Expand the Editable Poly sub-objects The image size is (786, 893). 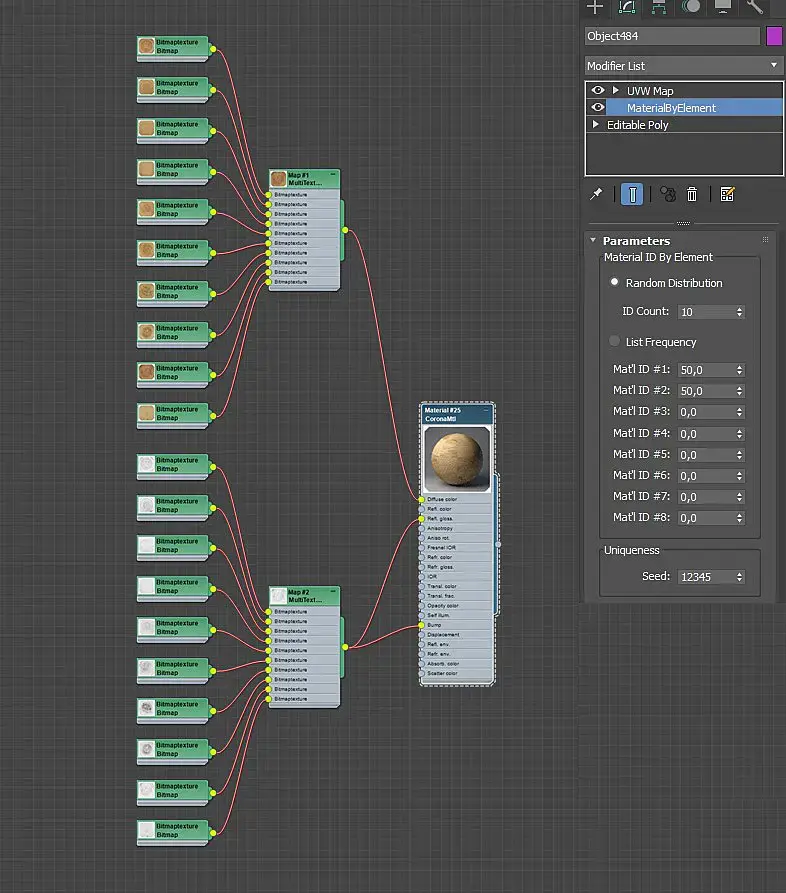[x=597, y=125]
